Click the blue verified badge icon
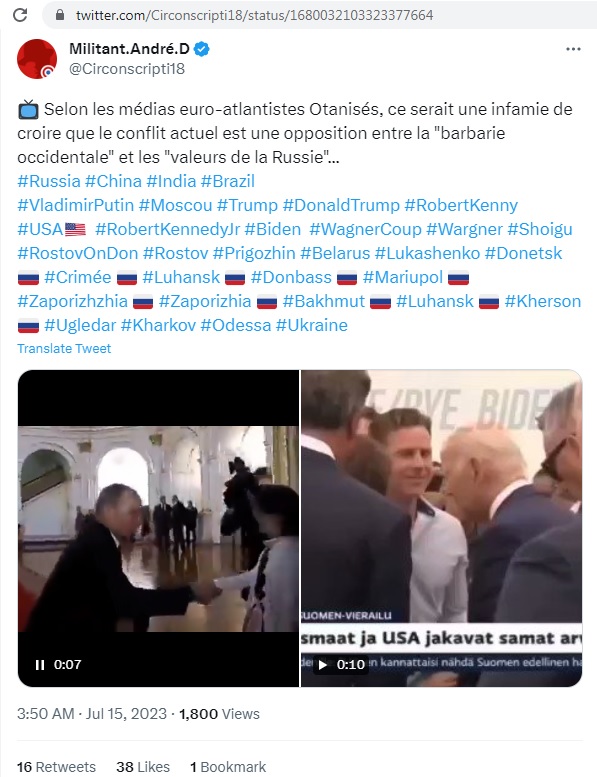The image size is (597, 777). pos(202,49)
